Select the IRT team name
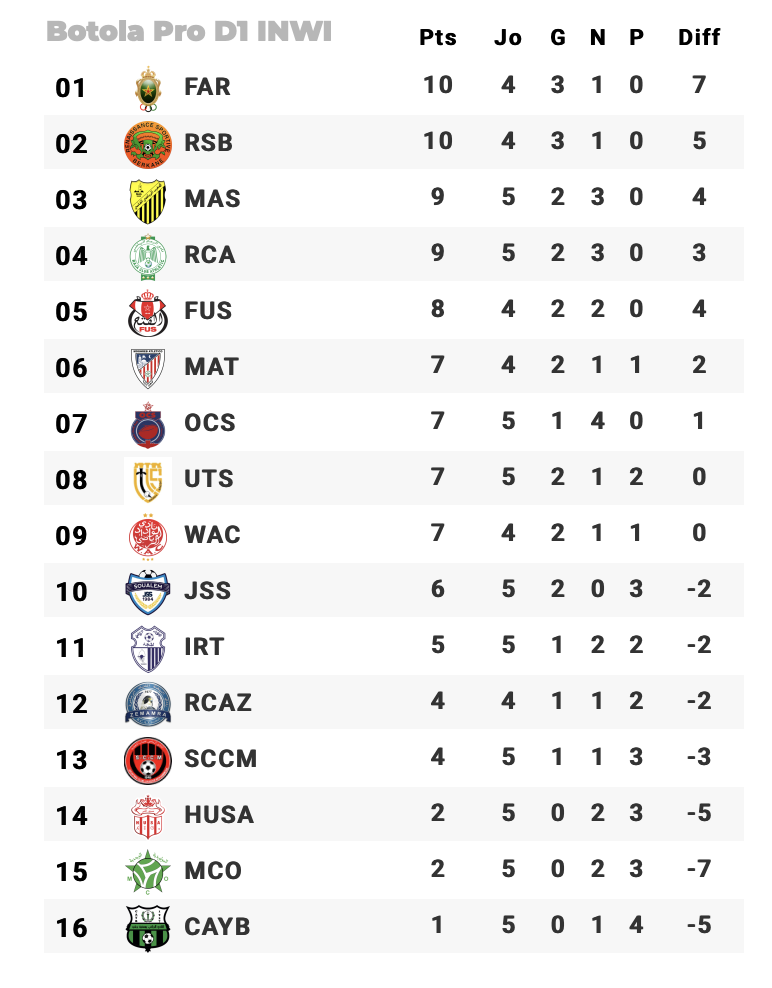 pos(204,647)
